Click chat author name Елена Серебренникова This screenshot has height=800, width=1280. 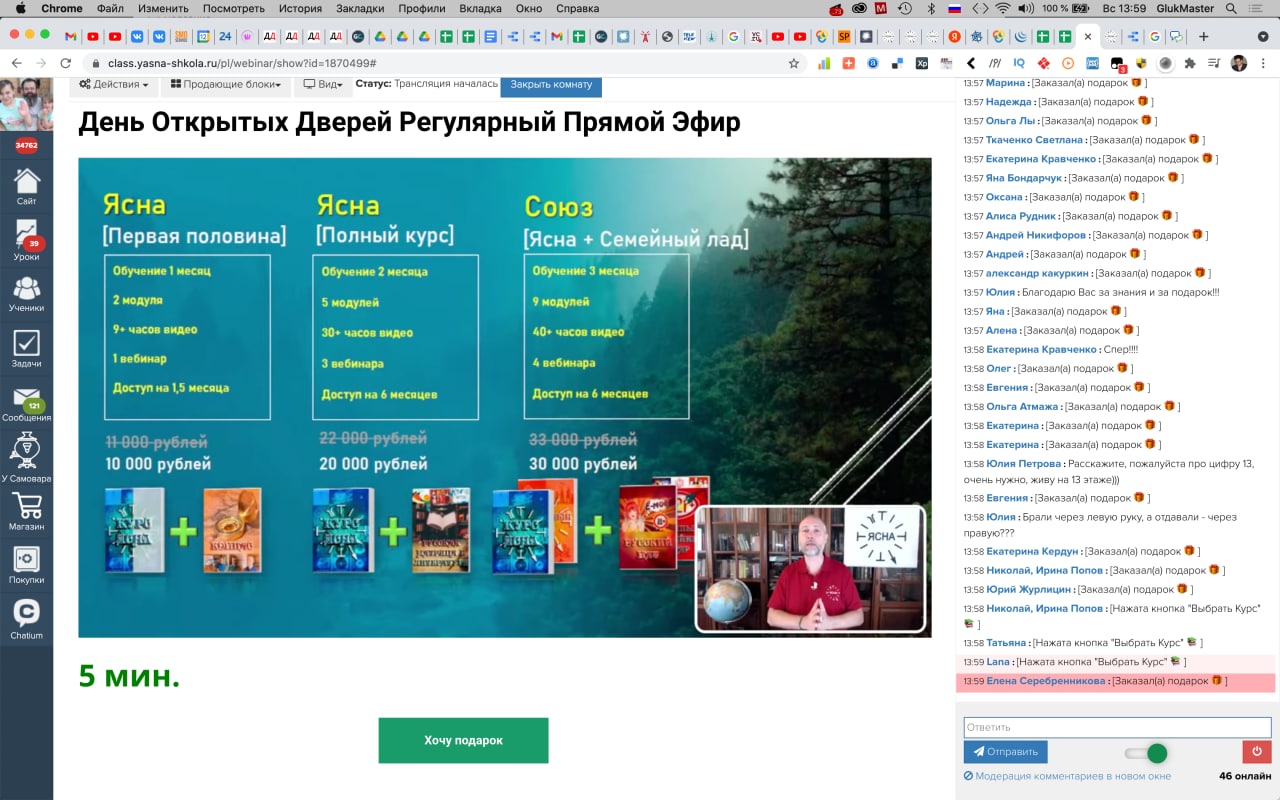coord(1047,681)
